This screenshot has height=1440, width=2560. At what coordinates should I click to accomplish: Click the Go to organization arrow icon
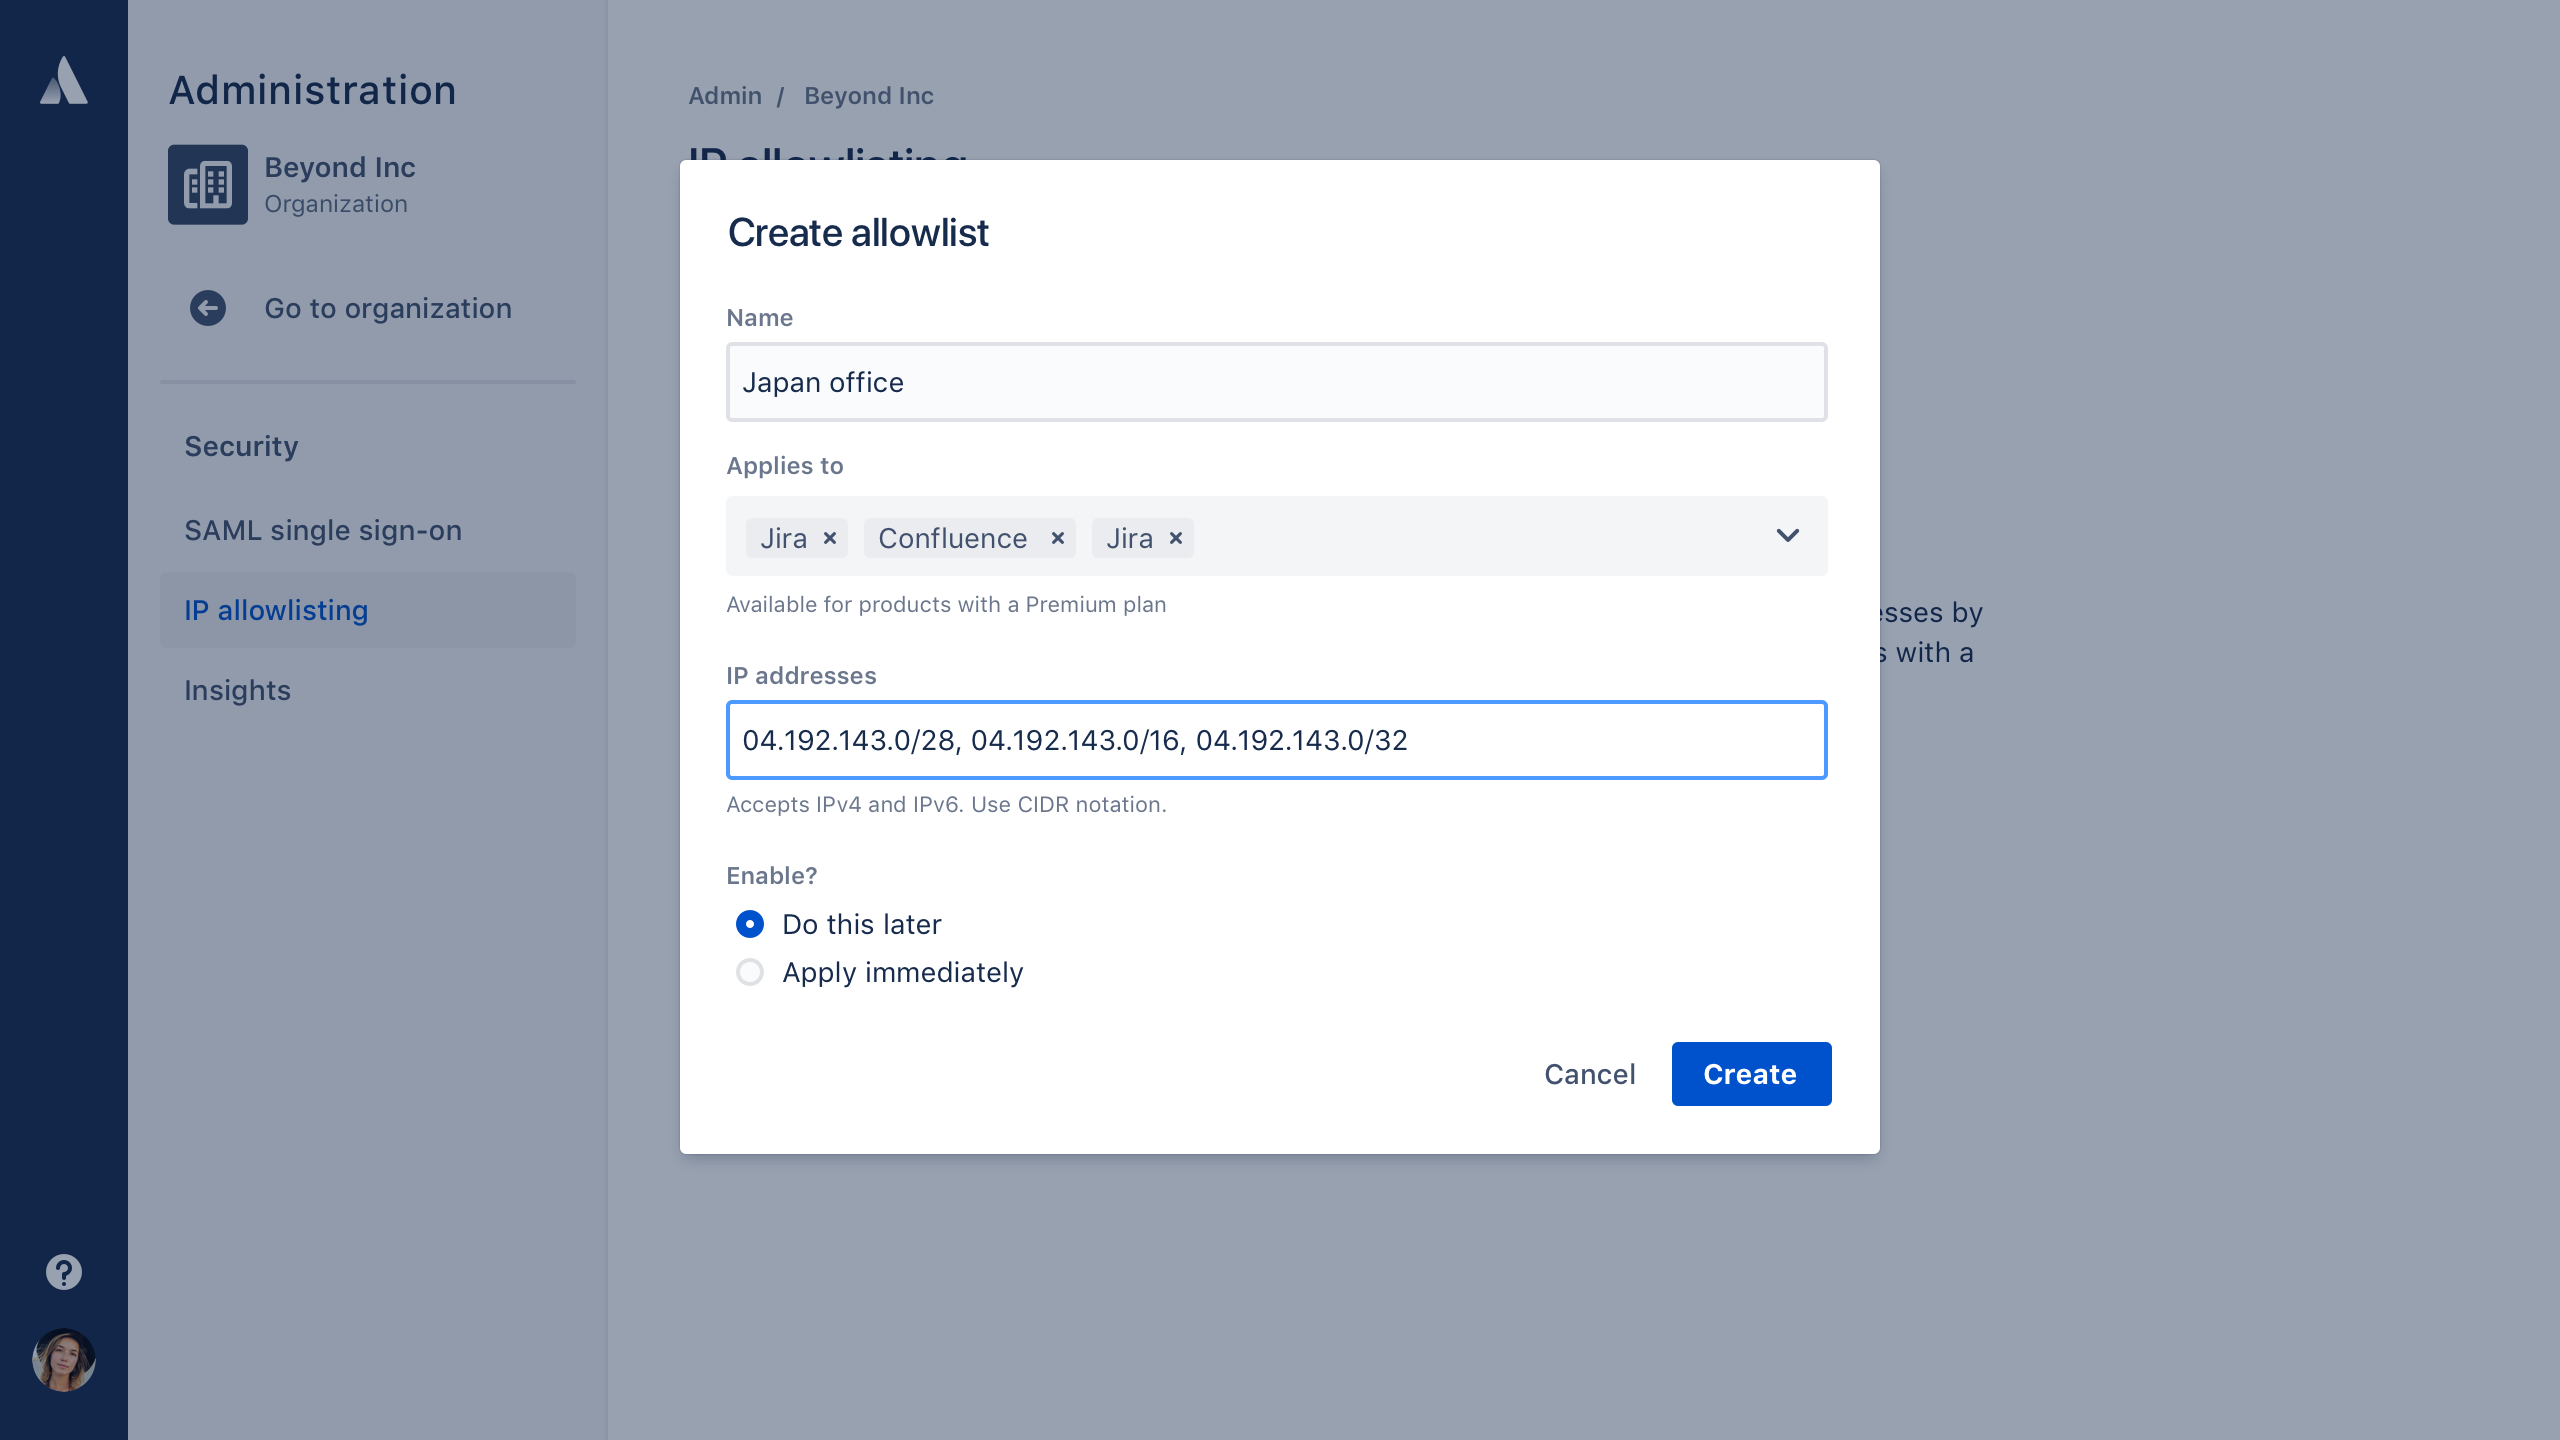209,308
